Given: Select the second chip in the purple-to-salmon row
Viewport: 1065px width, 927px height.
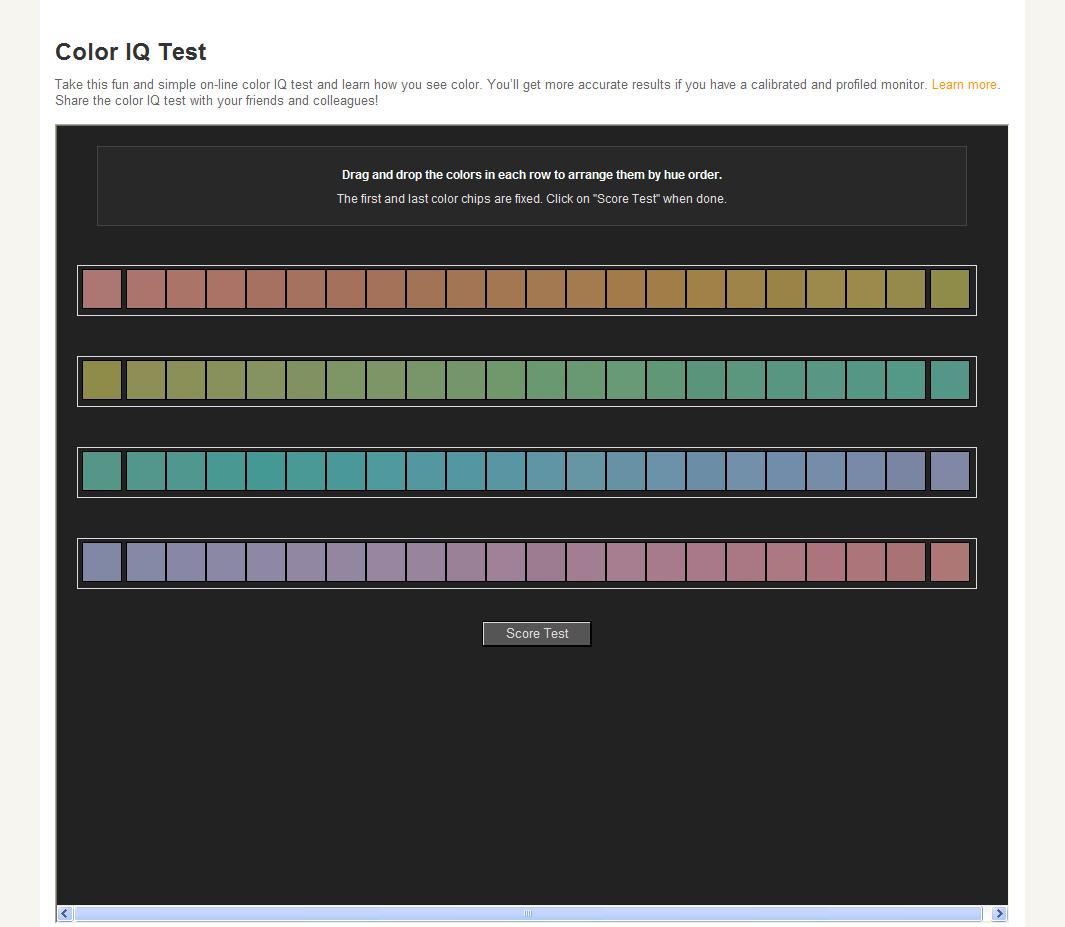Looking at the screenshot, I should [x=146, y=562].
